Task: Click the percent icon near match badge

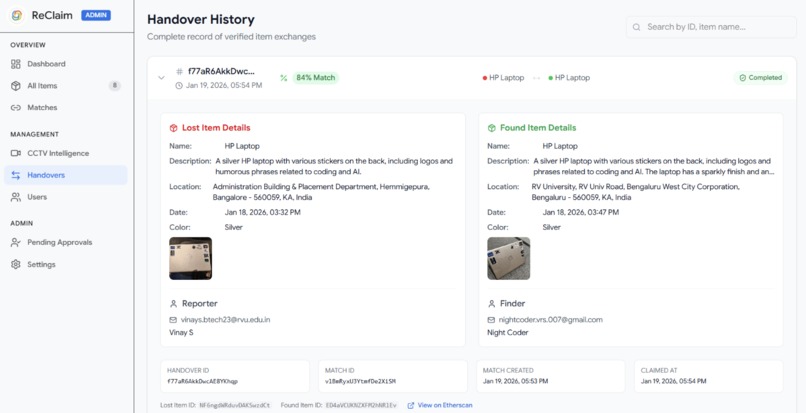Action: (283, 78)
